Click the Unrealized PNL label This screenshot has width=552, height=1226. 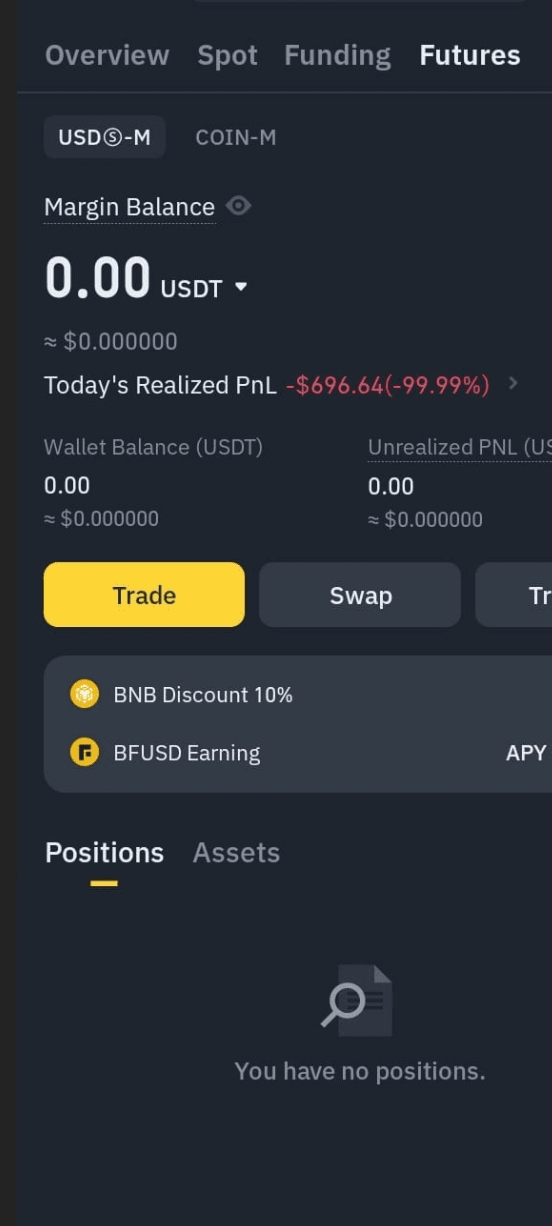tap(460, 447)
